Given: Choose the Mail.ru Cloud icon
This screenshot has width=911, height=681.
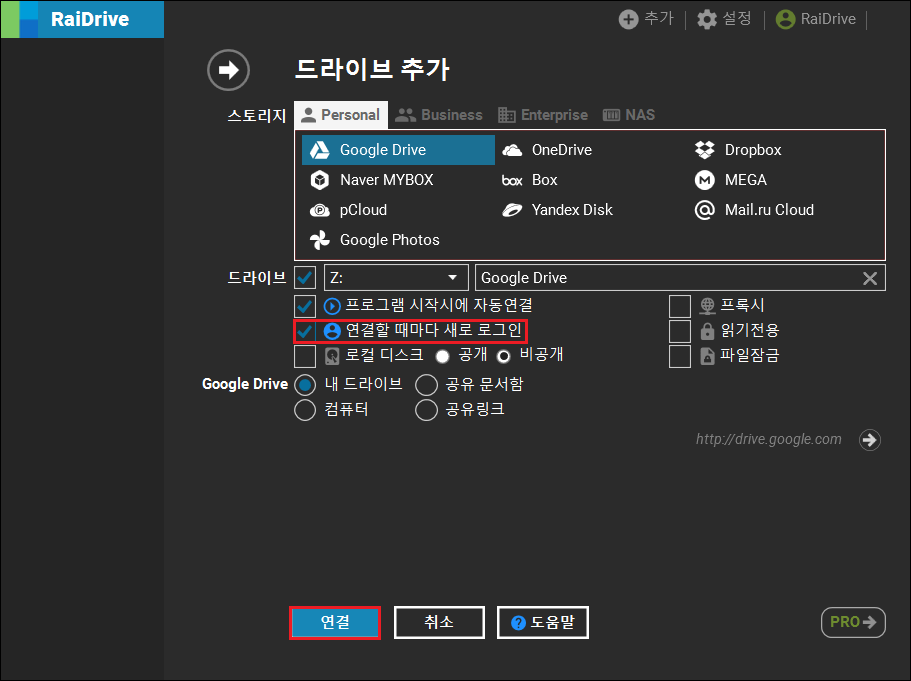Looking at the screenshot, I should [705, 210].
